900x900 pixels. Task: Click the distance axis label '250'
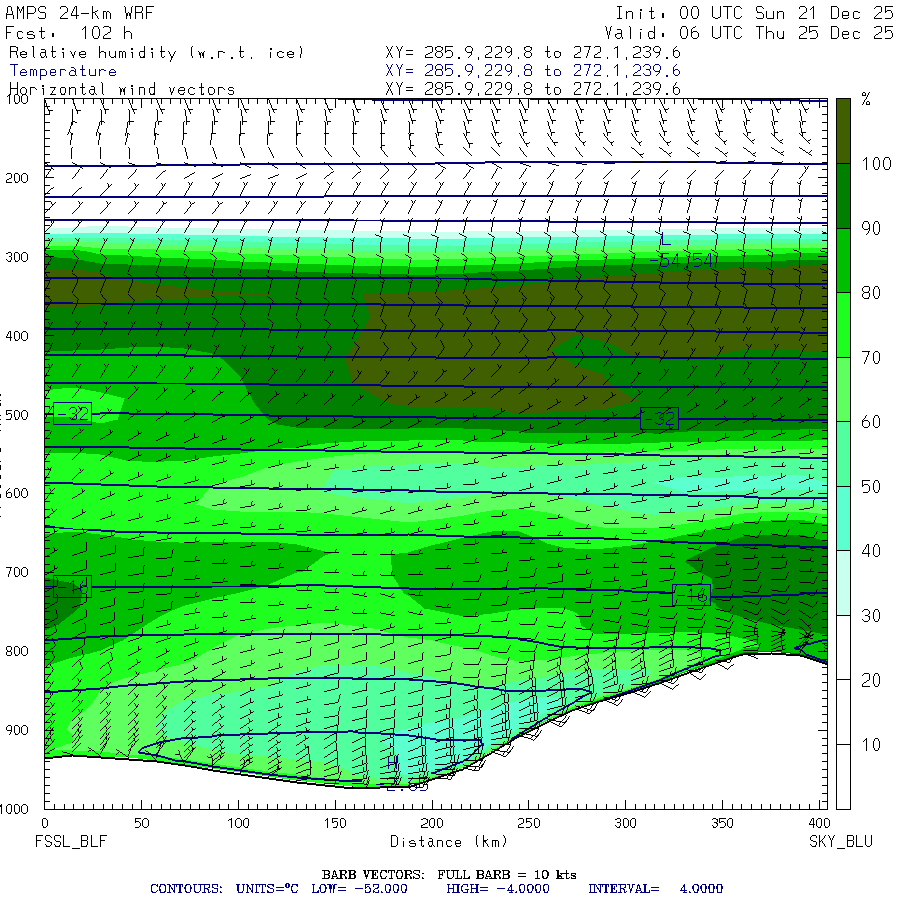528,823
